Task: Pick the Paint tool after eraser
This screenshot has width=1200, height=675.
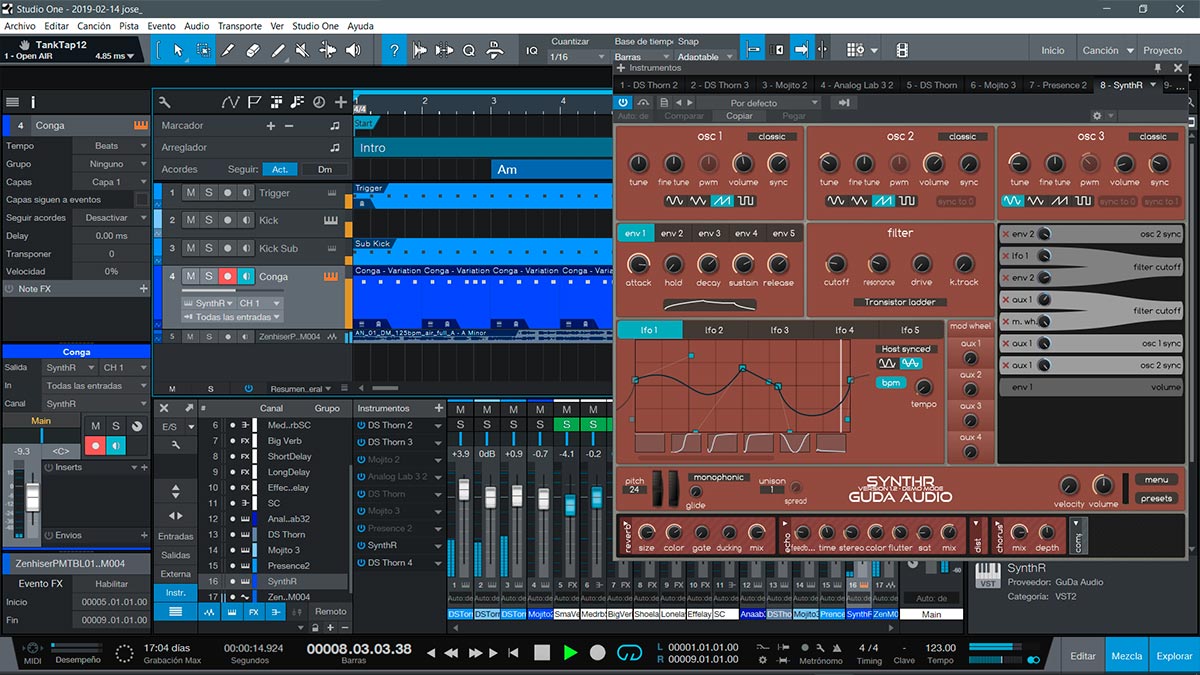Action: click(x=278, y=49)
